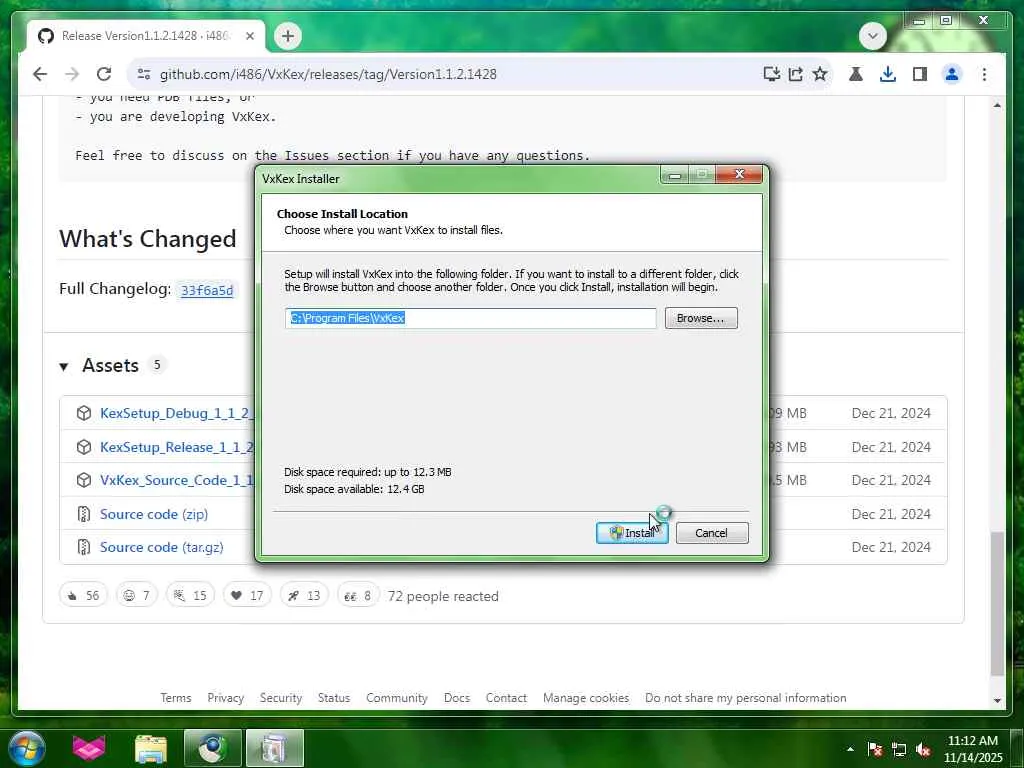The width and height of the screenshot is (1024, 768).
Task: Click the tada reaction 15
Action: [x=190, y=596]
